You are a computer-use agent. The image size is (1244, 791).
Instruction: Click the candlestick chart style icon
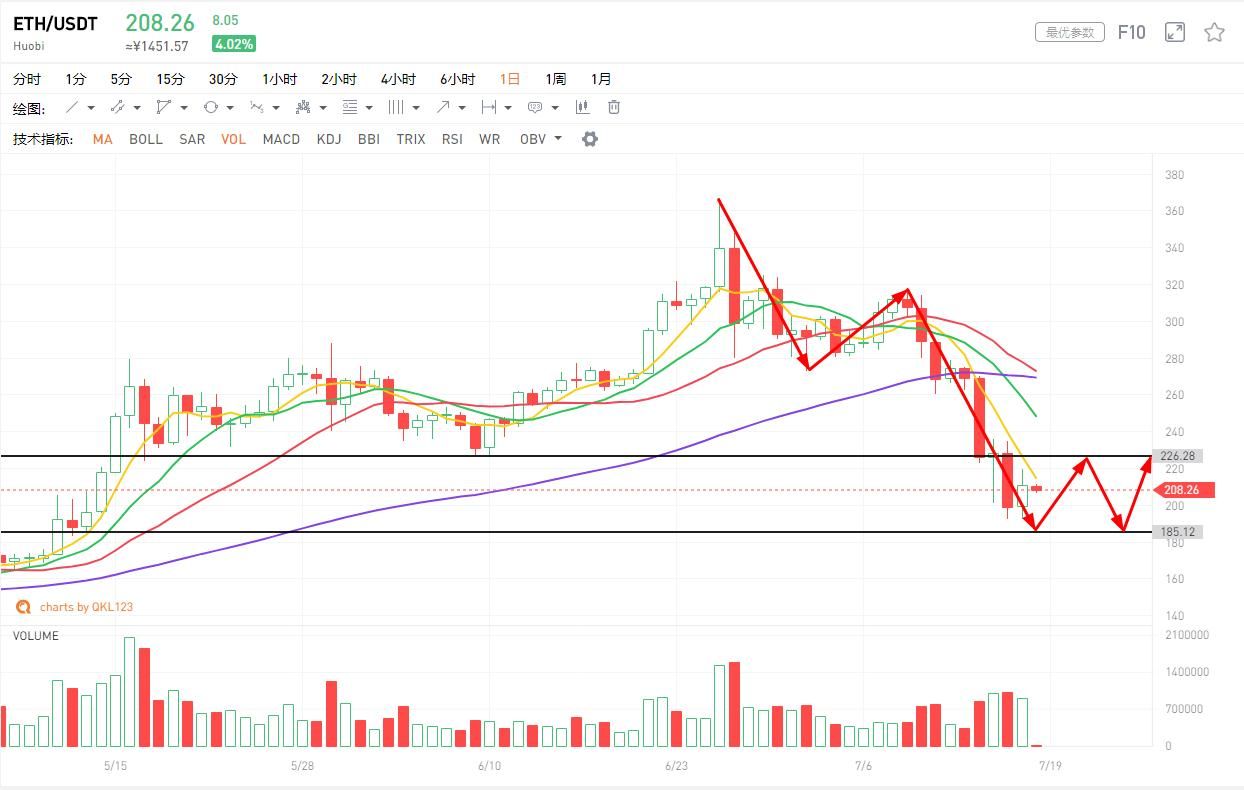pyautogui.click(x=582, y=107)
